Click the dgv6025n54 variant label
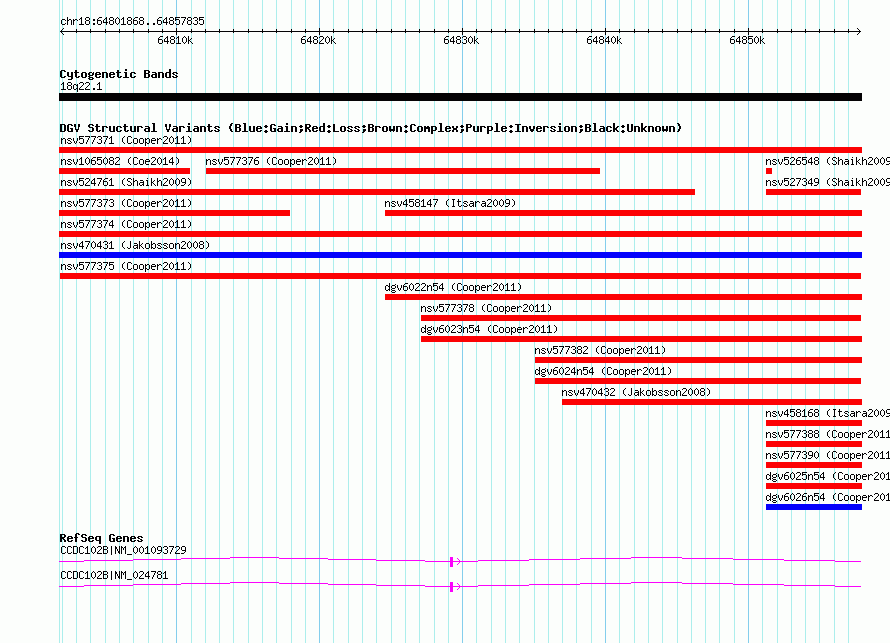The image size is (890, 643). pyautogui.click(x=828, y=476)
